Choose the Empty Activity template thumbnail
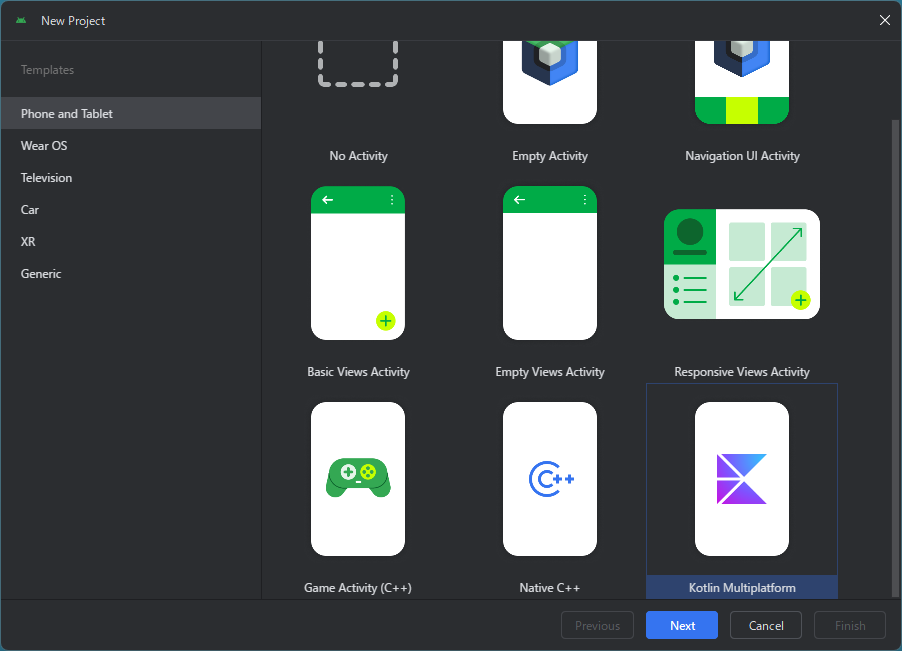Image resolution: width=902 pixels, height=651 pixels. (x=550, y=82)
